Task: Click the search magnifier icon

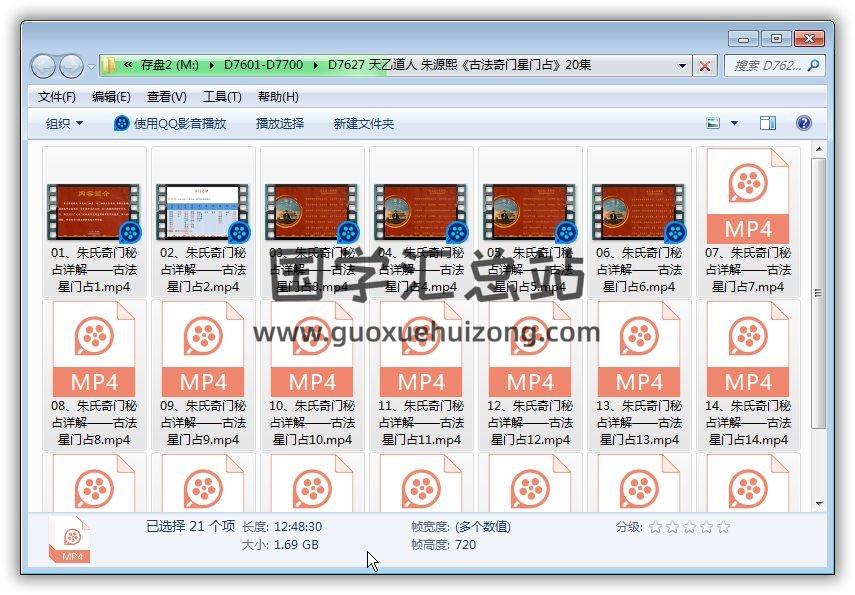Action: point(814,66)
